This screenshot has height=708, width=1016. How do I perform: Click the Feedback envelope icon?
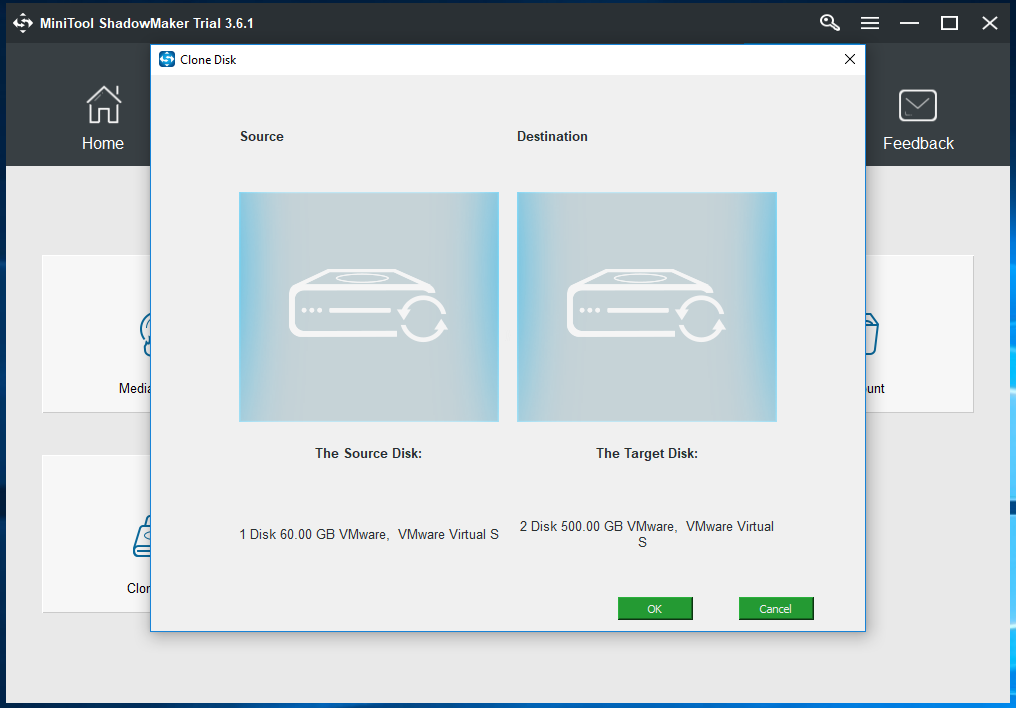(x=917, y=104)
